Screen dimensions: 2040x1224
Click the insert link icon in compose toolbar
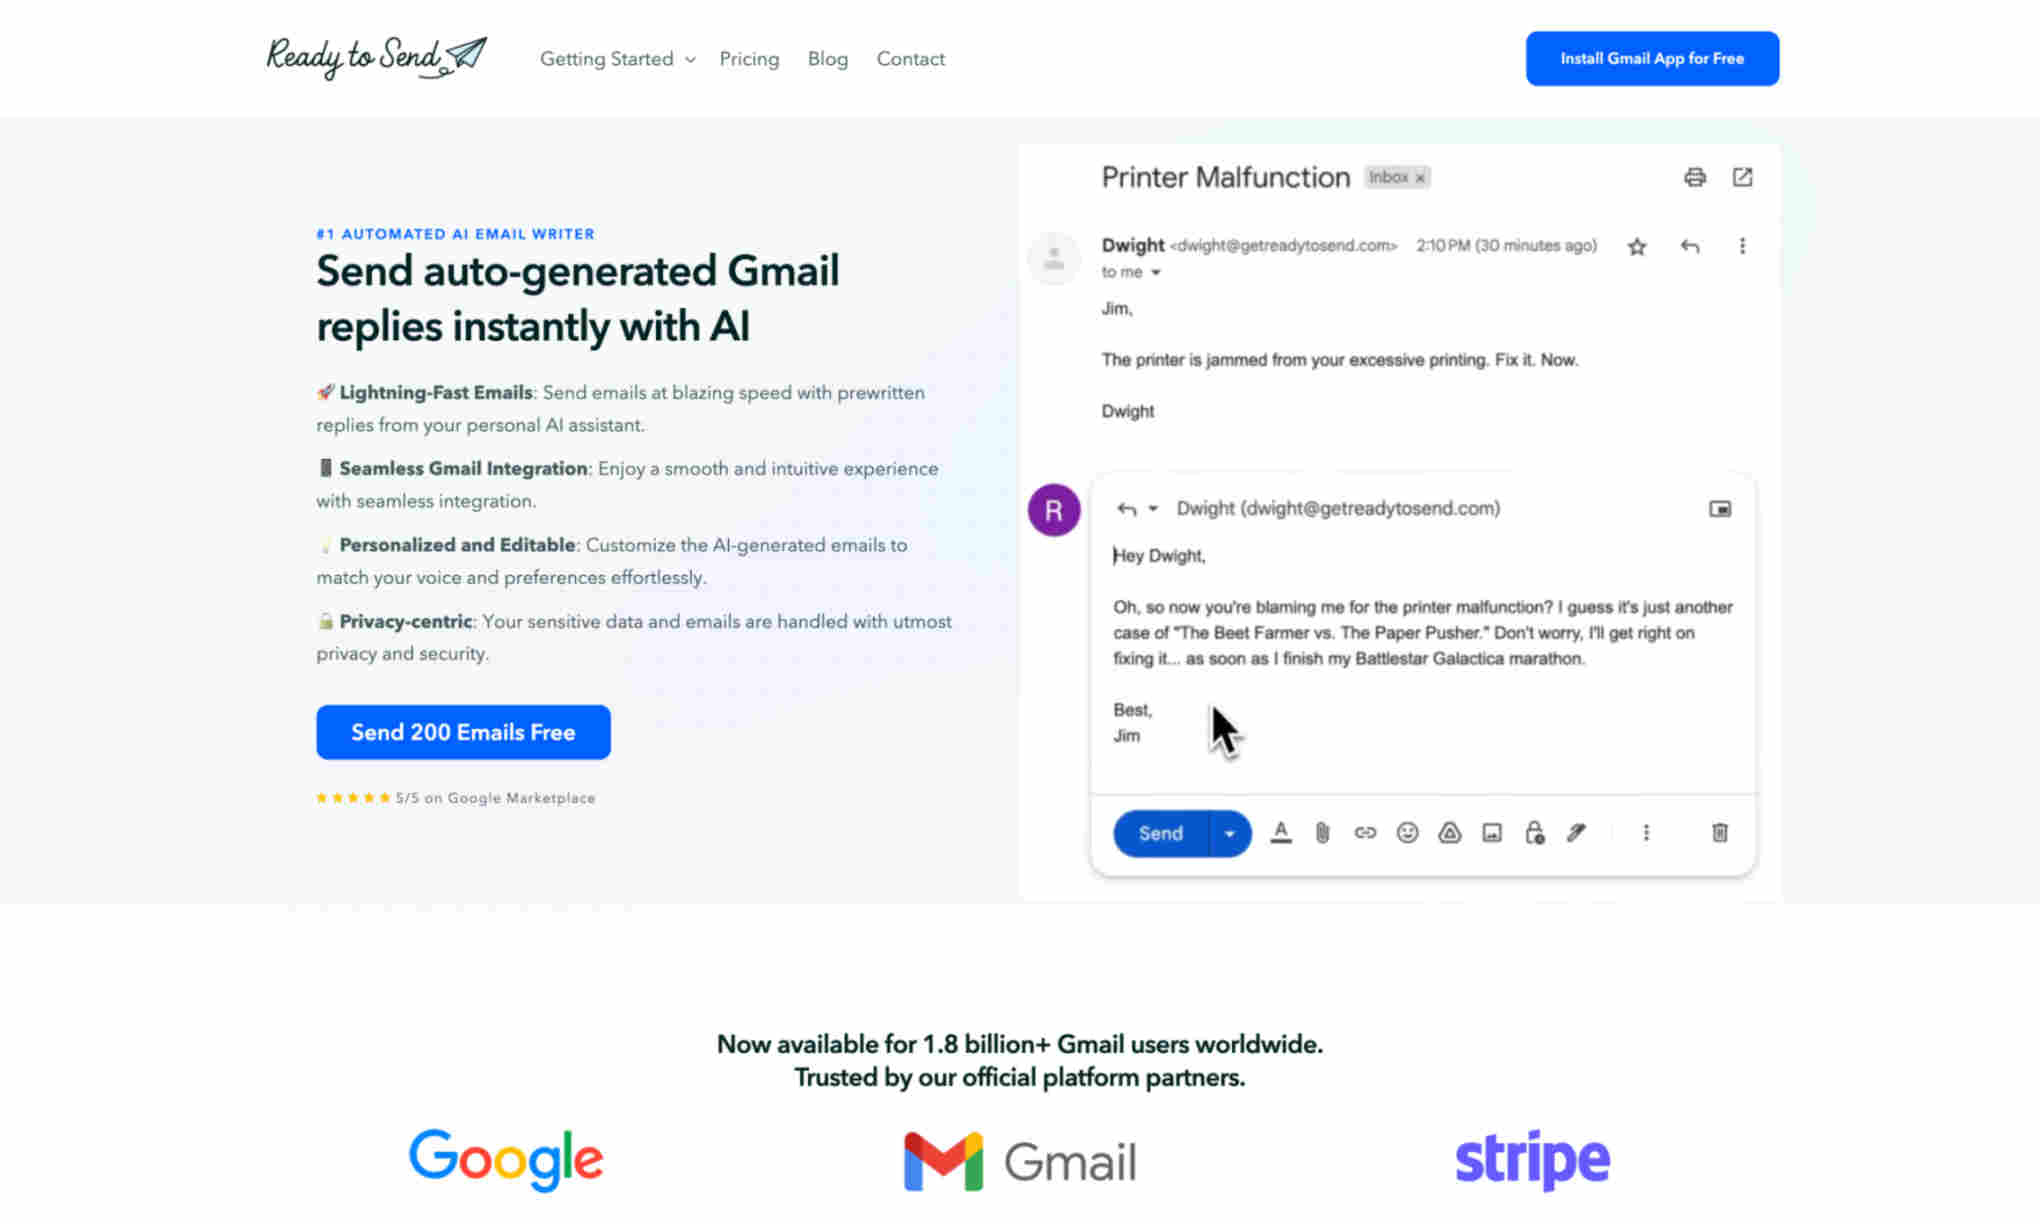point(1364,832)
